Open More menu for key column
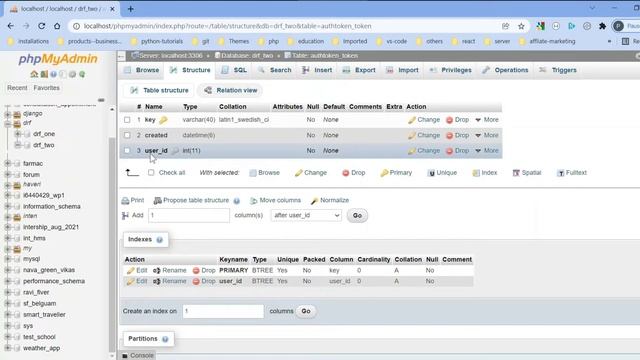This screenshot has height=360, width=640. (x=487, y=120)
